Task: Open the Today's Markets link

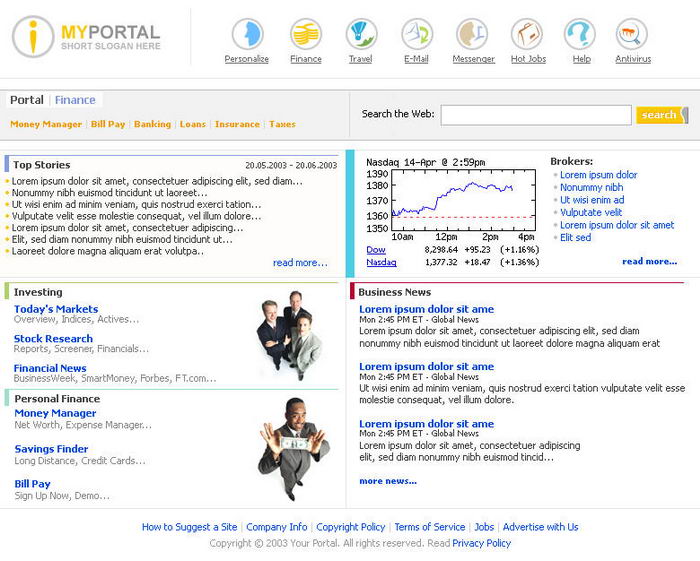Action: pyautogui.click(x=56, y=309)
